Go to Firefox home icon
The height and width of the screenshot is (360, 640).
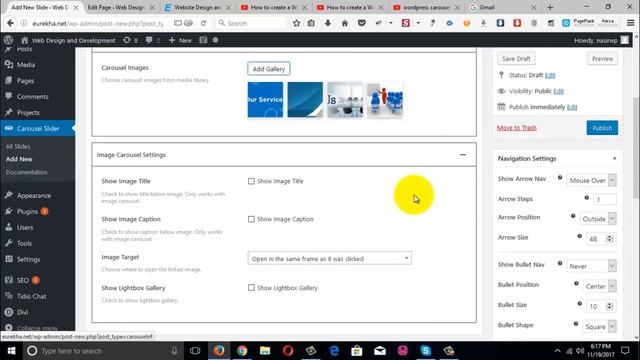[344, 23]
